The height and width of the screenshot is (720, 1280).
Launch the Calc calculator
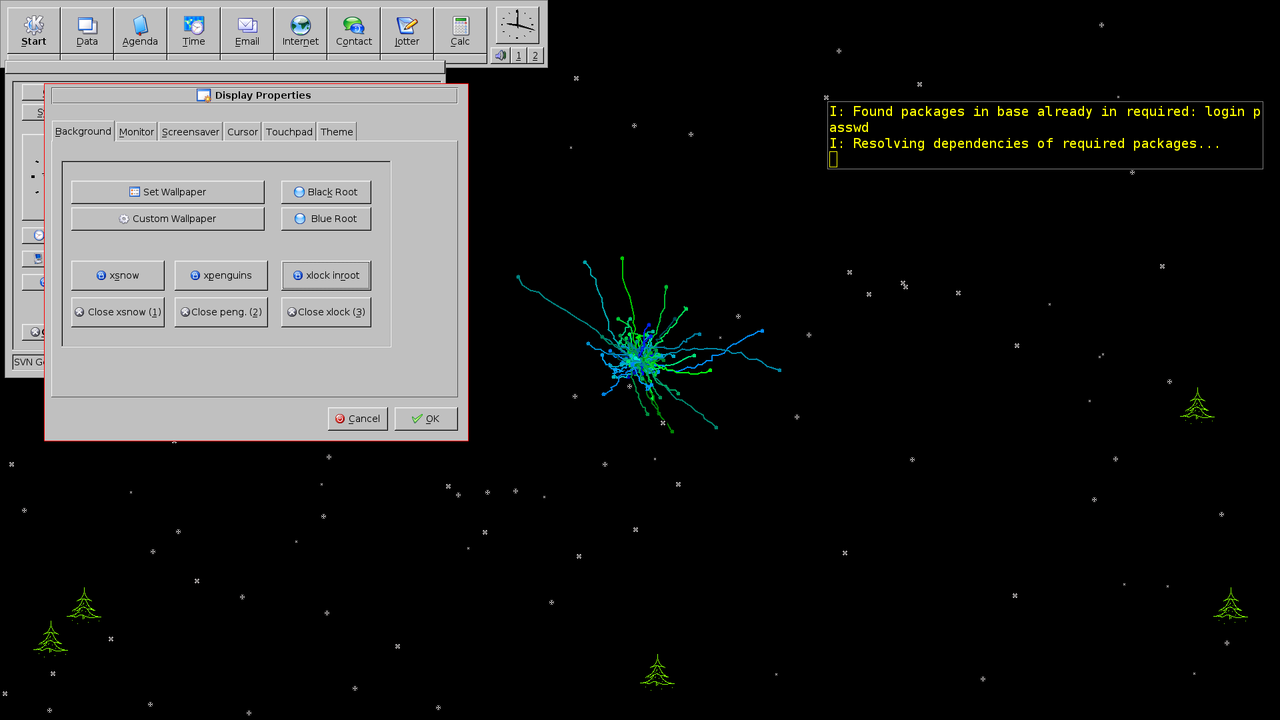460,30
